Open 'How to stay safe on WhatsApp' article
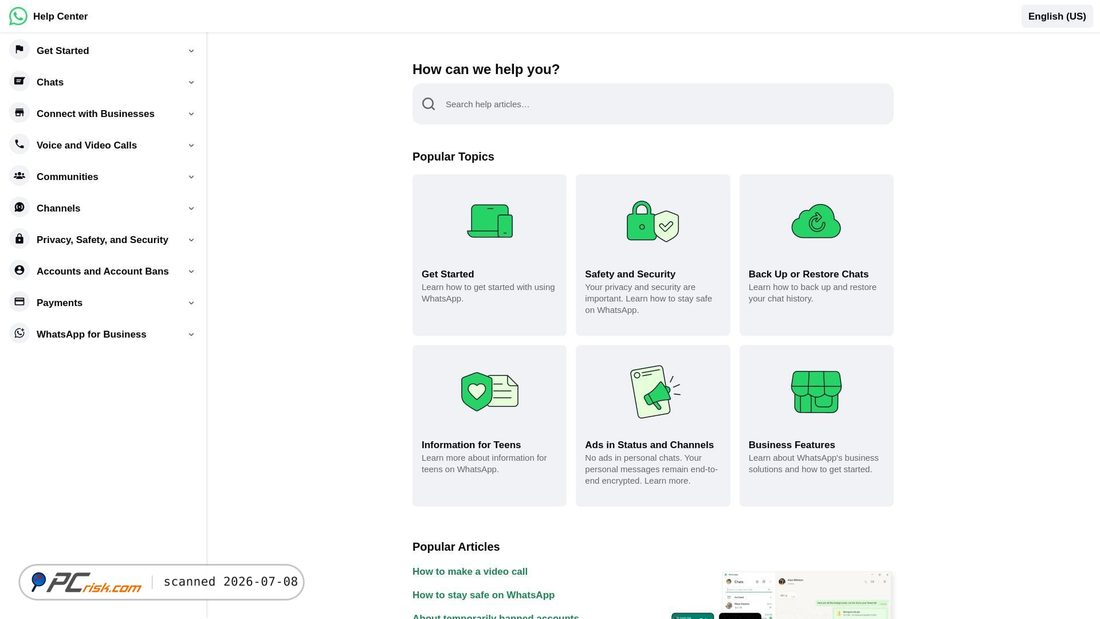Image resolution: width=1100 pixels, height=619 pixels. tap(483, 594)
